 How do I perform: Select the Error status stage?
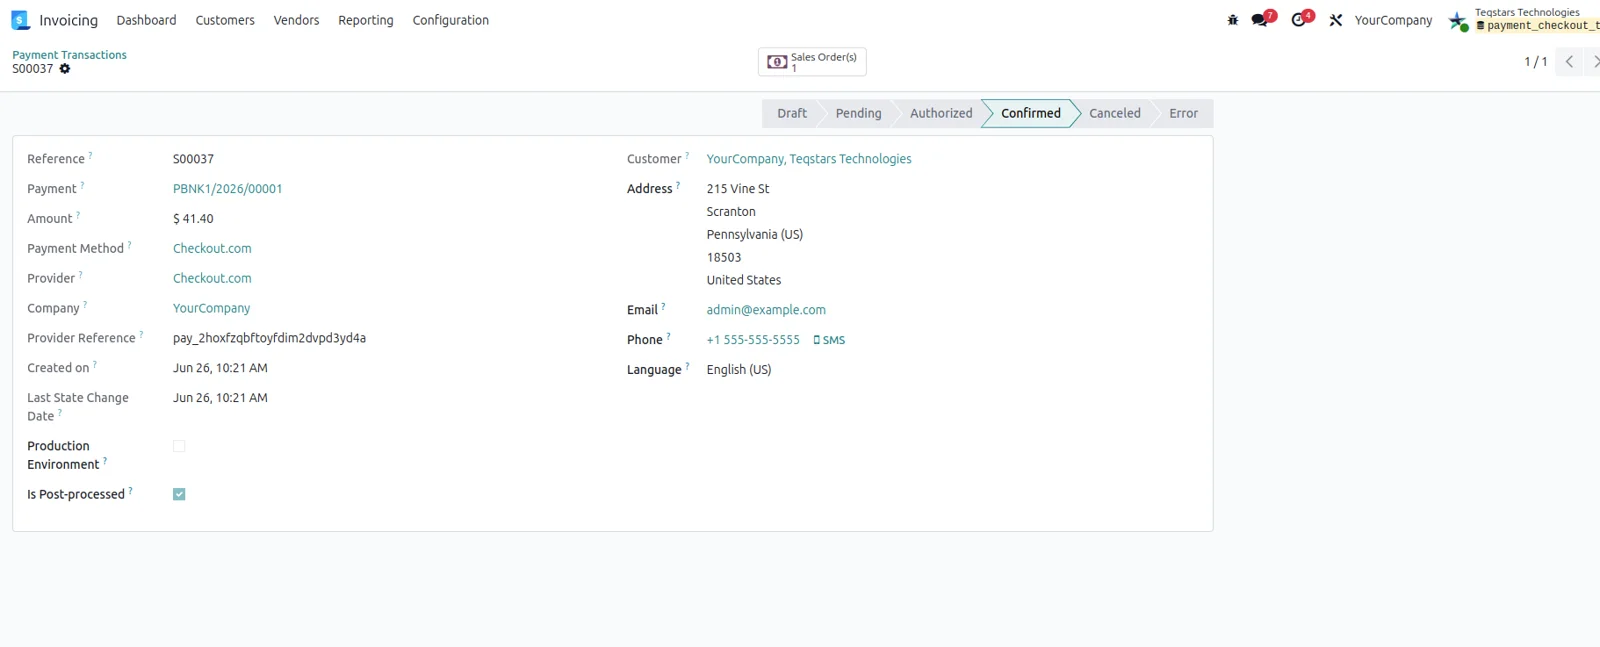(x=1183, y=113)
